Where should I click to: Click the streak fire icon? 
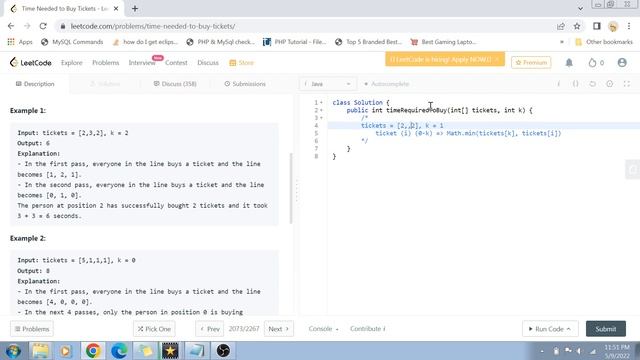tap(592, 62)
